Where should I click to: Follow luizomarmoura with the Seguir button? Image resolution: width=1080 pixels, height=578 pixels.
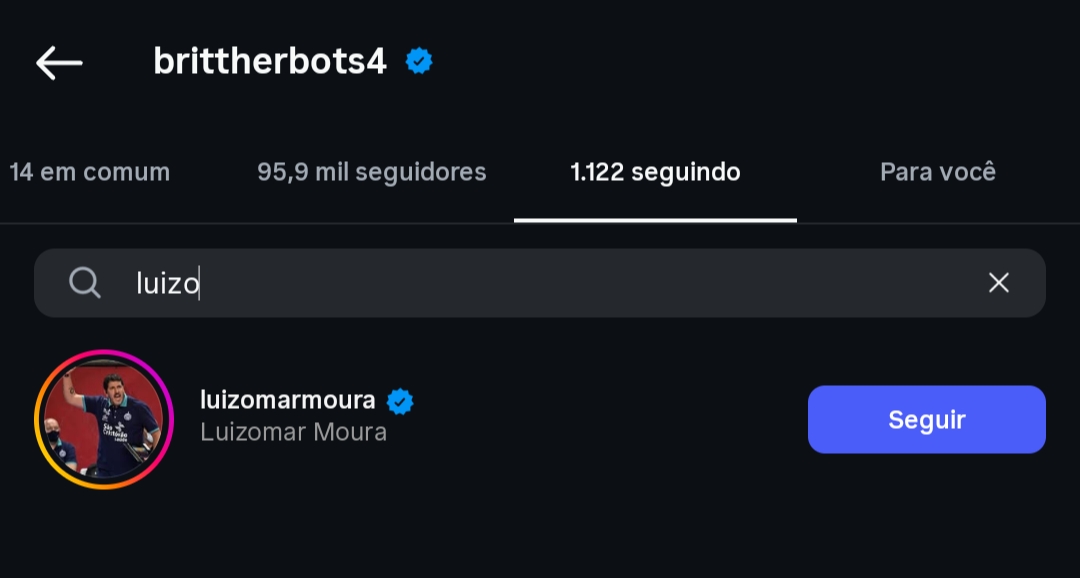click(926, 419)
